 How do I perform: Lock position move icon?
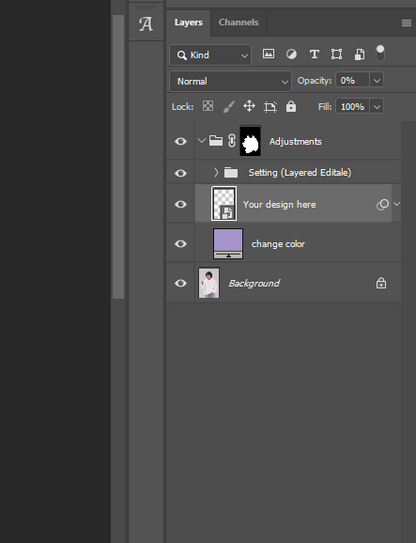[249, 106]
